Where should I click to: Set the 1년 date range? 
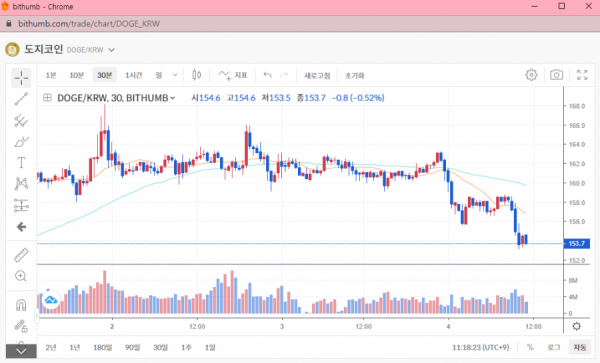pyautogui.click(x=75, y=347)
